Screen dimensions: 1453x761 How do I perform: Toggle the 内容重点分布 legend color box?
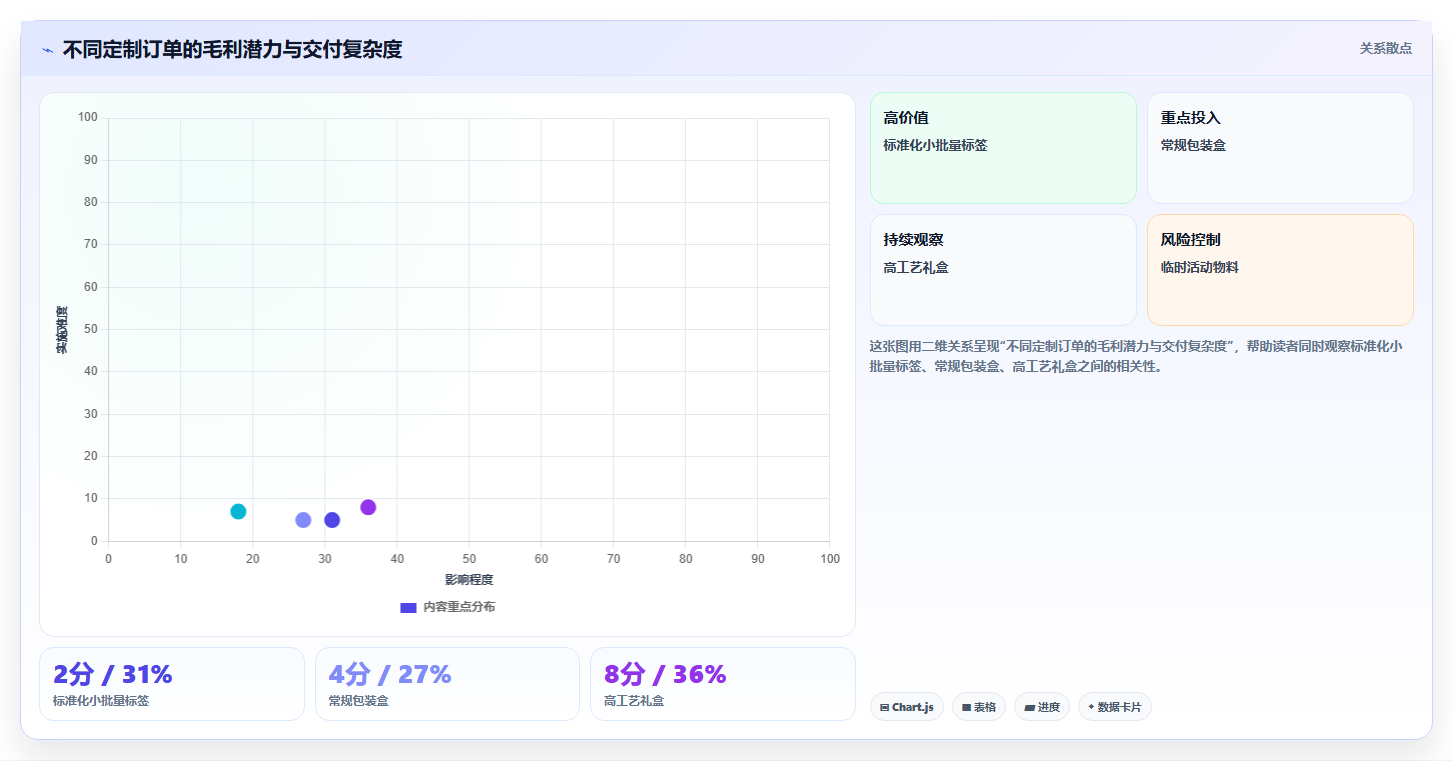pos(408,607)
